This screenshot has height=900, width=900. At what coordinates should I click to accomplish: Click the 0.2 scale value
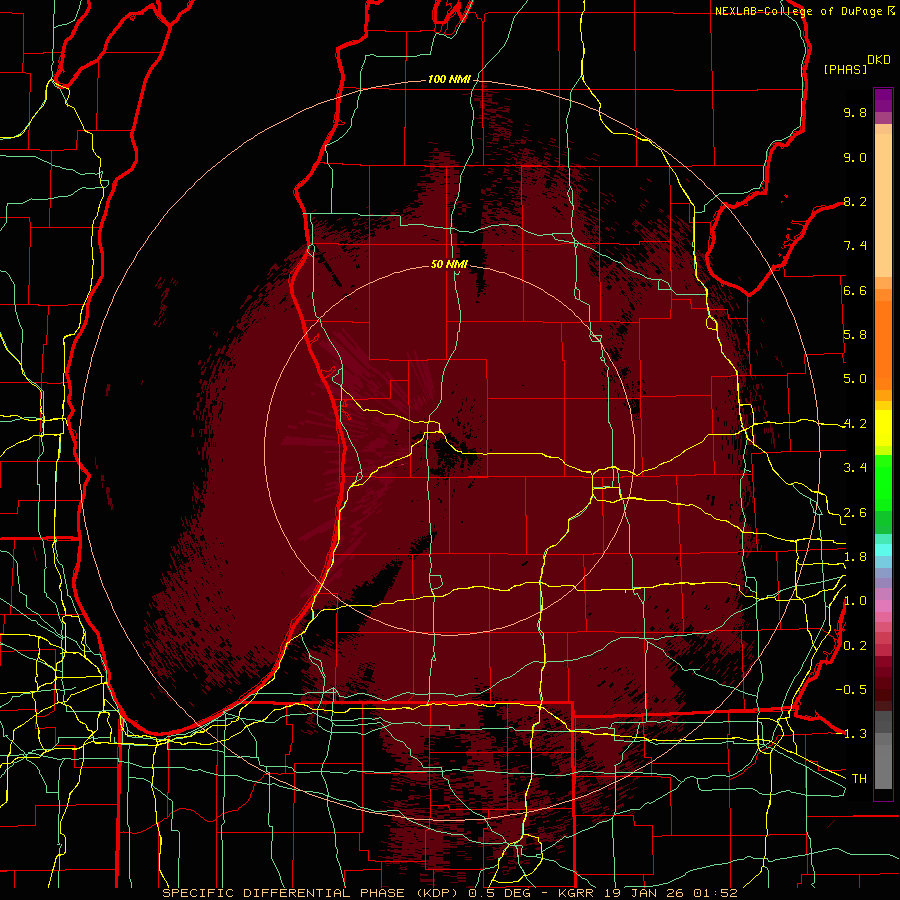coord(855,646)
